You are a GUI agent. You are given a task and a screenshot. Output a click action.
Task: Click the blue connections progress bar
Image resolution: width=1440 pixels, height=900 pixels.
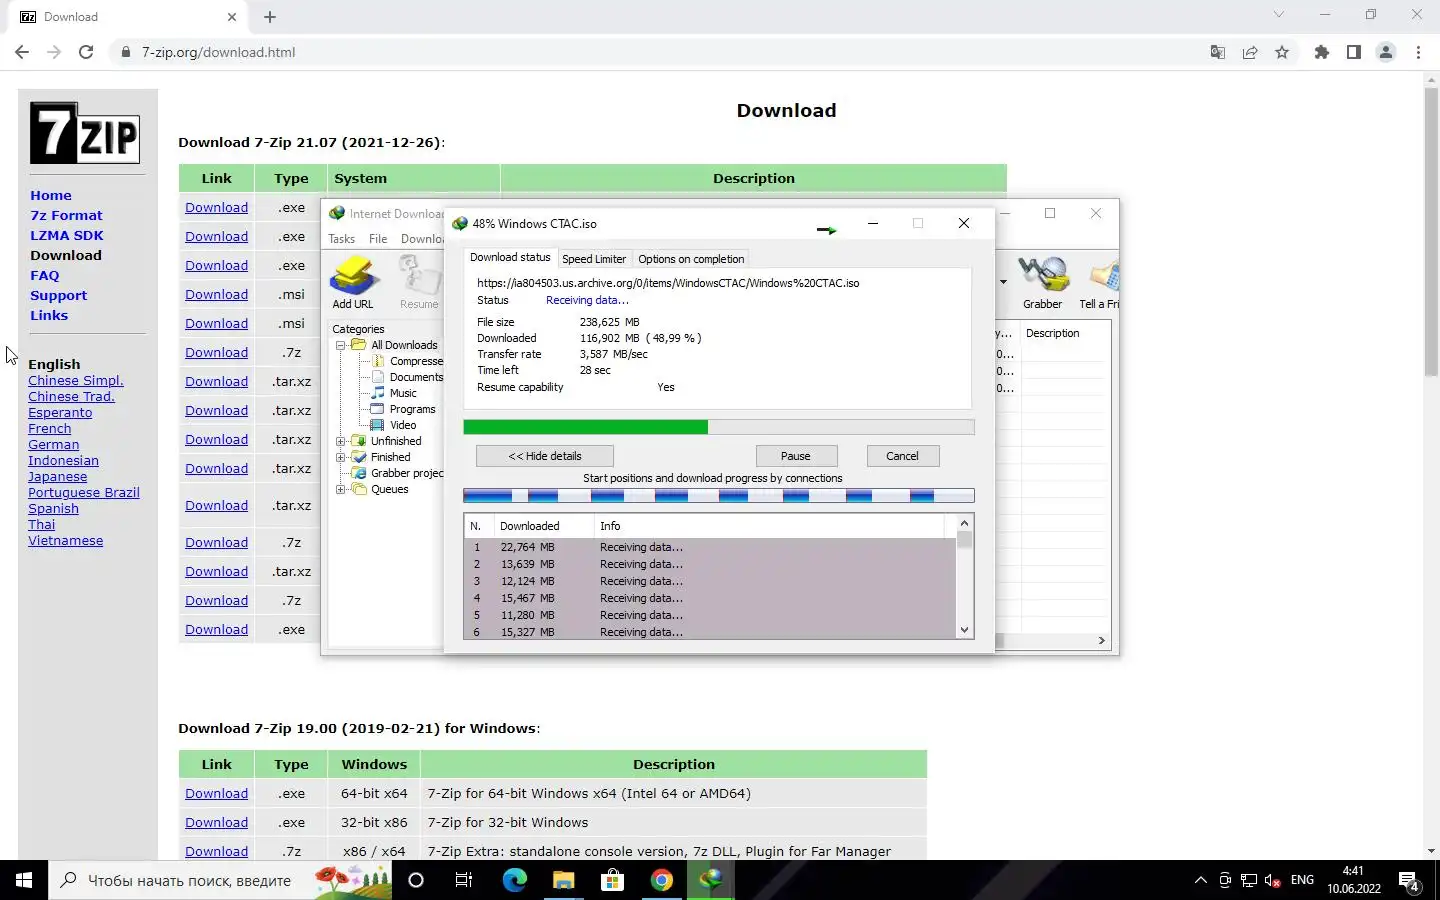click(719, 495)
